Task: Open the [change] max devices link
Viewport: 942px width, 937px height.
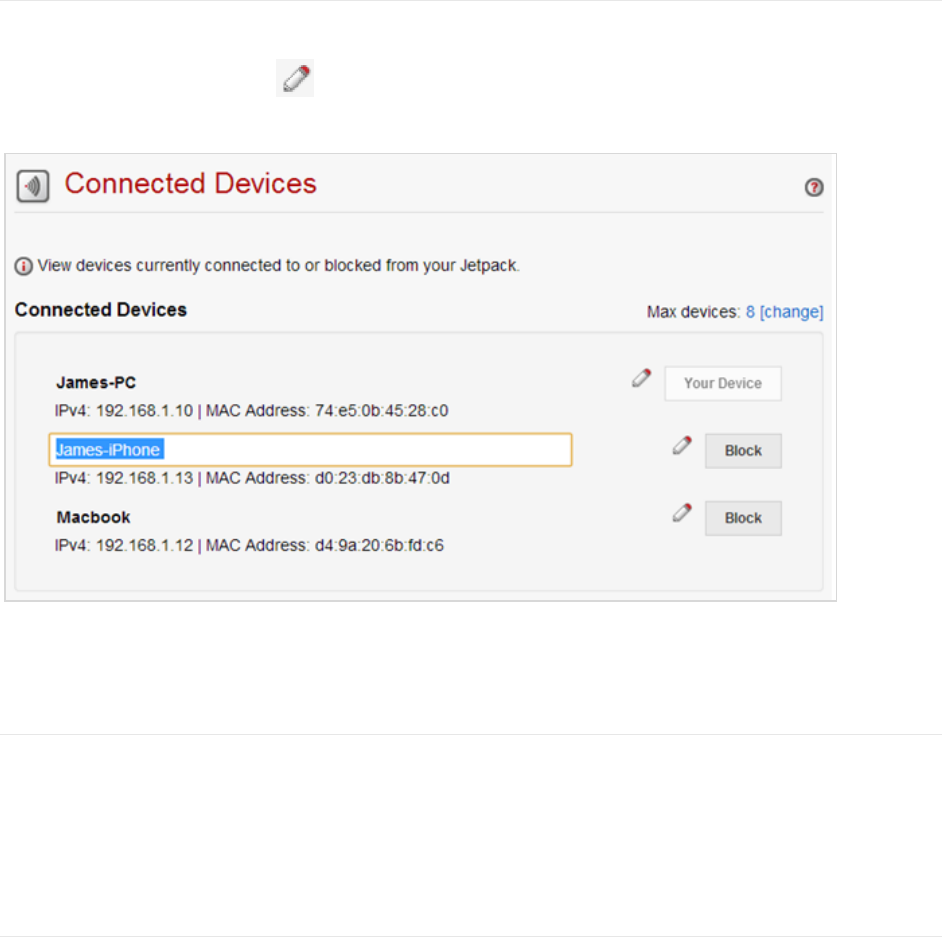Action: [x=791, y=312]
